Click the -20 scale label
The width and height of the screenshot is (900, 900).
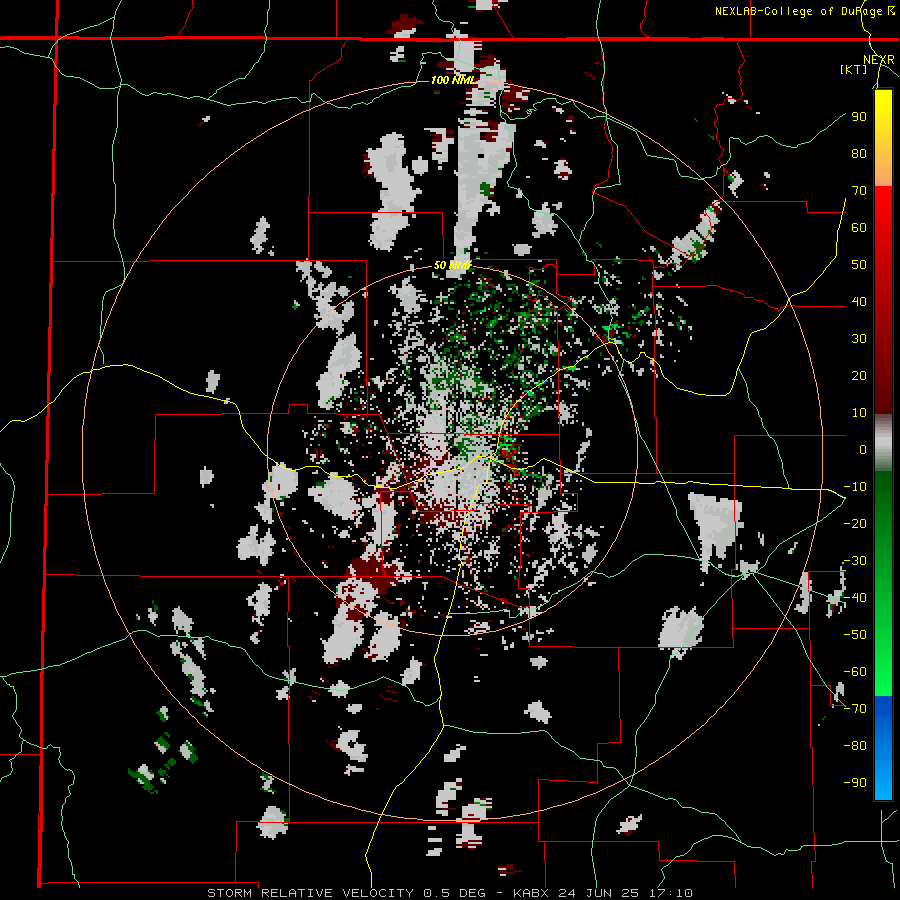(x=855, y=523)
